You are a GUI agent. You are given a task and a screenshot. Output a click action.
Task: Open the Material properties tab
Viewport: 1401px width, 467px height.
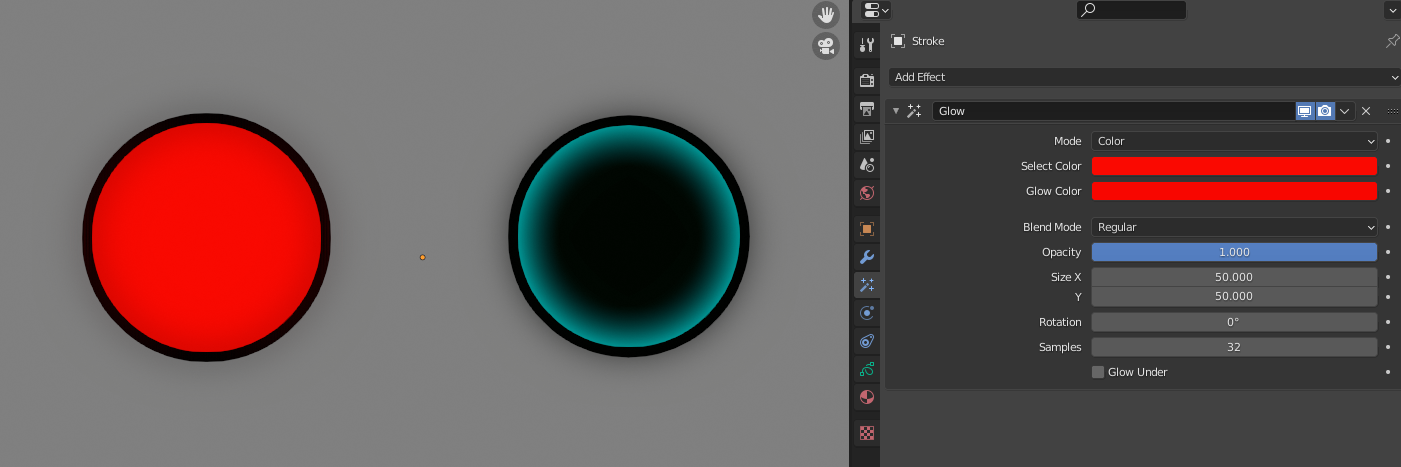click(867, 397)
